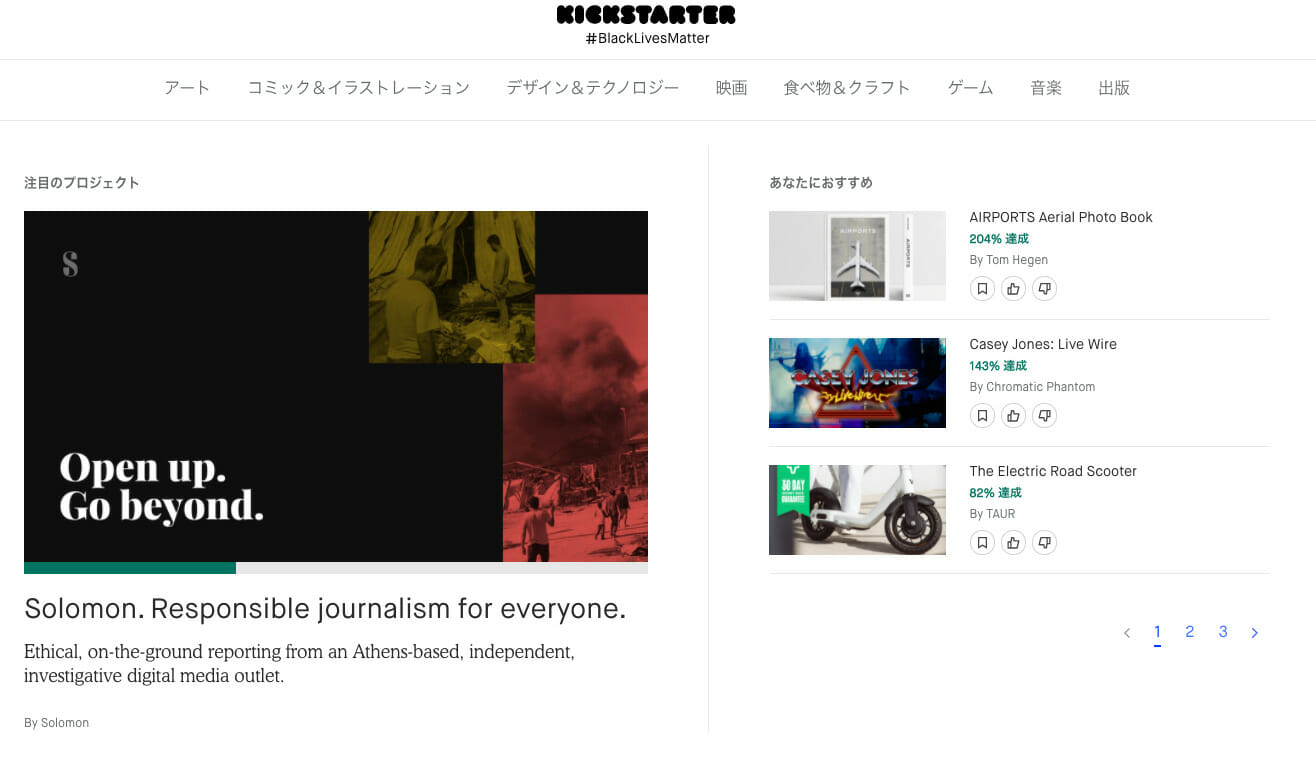This screenshot has height=760, width=1316.
Task: Bookmark the AIRPORTS Aerial Photo Book project
Action: pyautogui.click(x=982, y=289)
